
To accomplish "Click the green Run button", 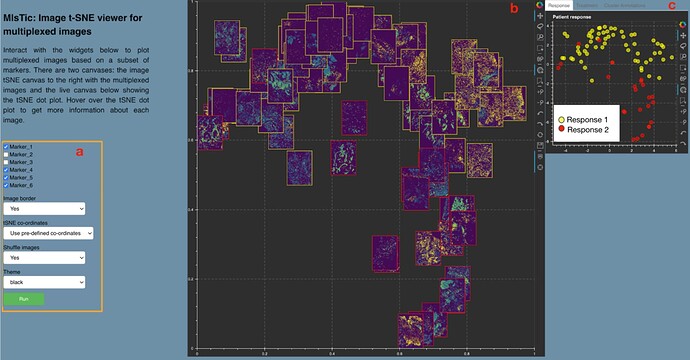I will tap(24, 299).
